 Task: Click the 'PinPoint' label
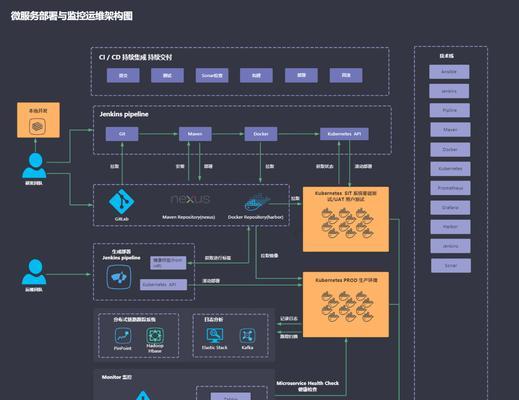122,348
